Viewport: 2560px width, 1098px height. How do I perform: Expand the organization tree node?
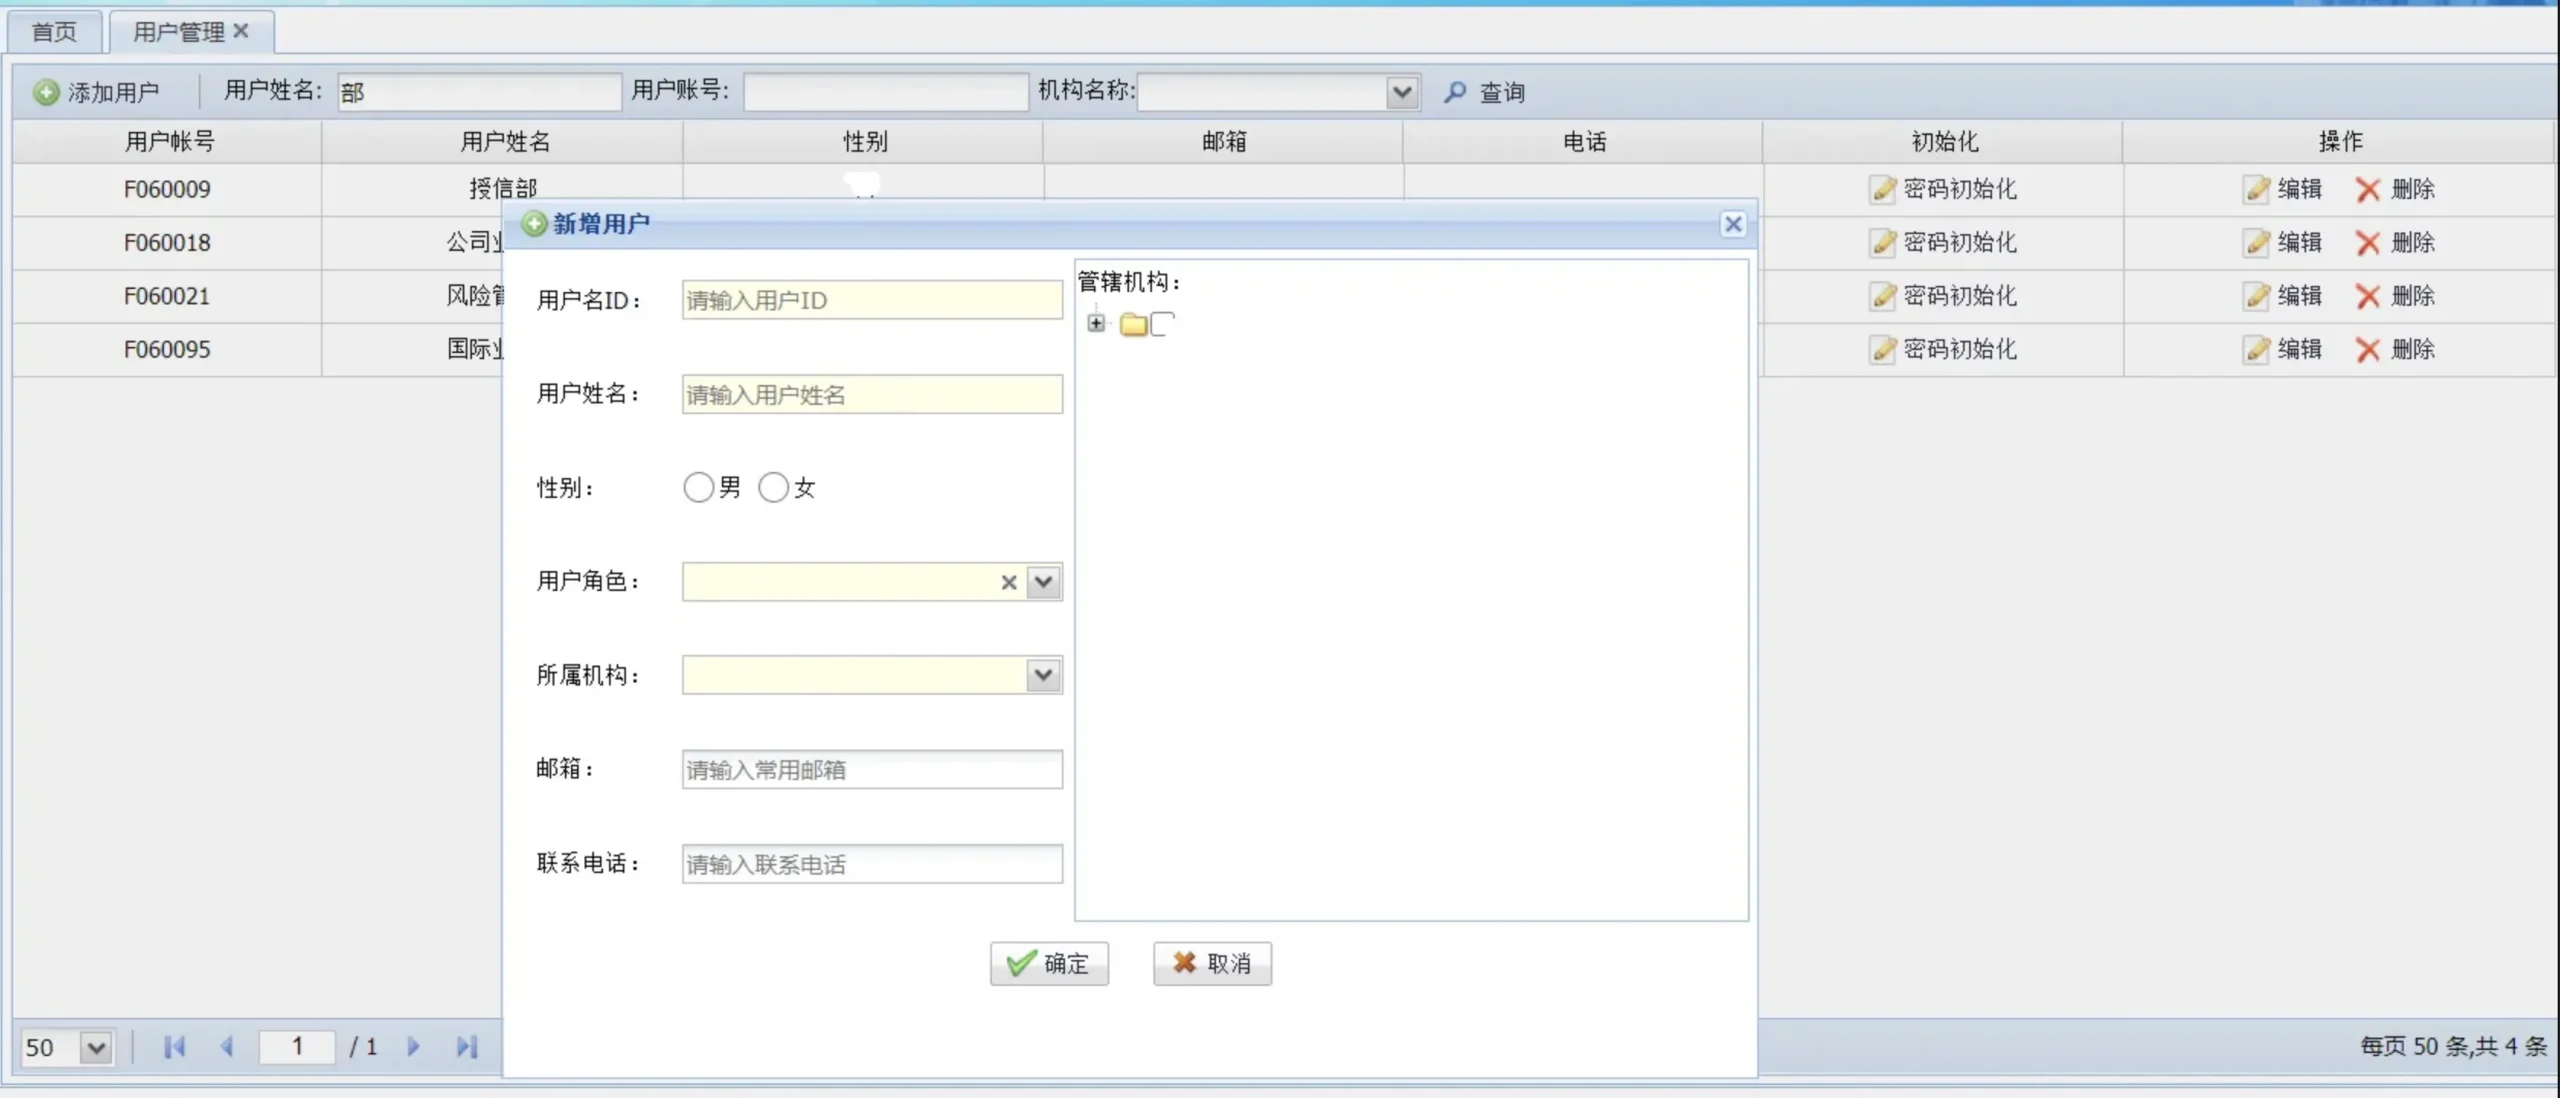[1096, 323]
